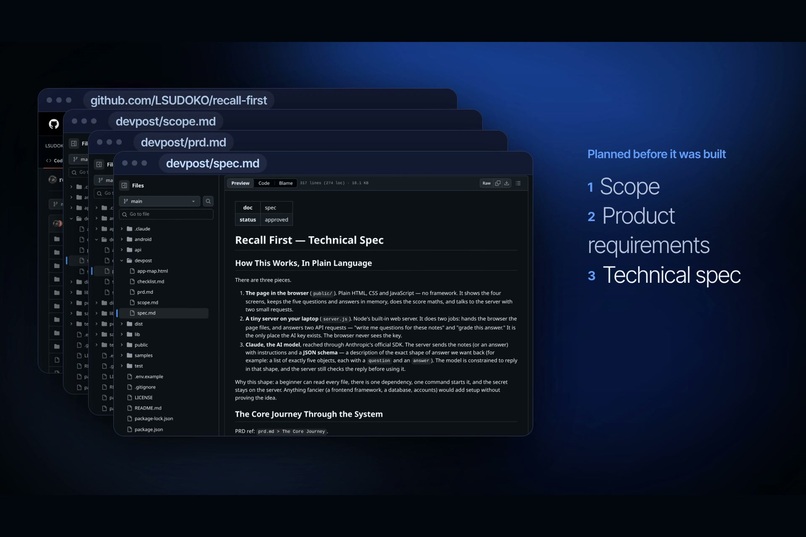Focus the Go to file field
This screenshot has width=806, height=537.
click(x=166, y=214)
